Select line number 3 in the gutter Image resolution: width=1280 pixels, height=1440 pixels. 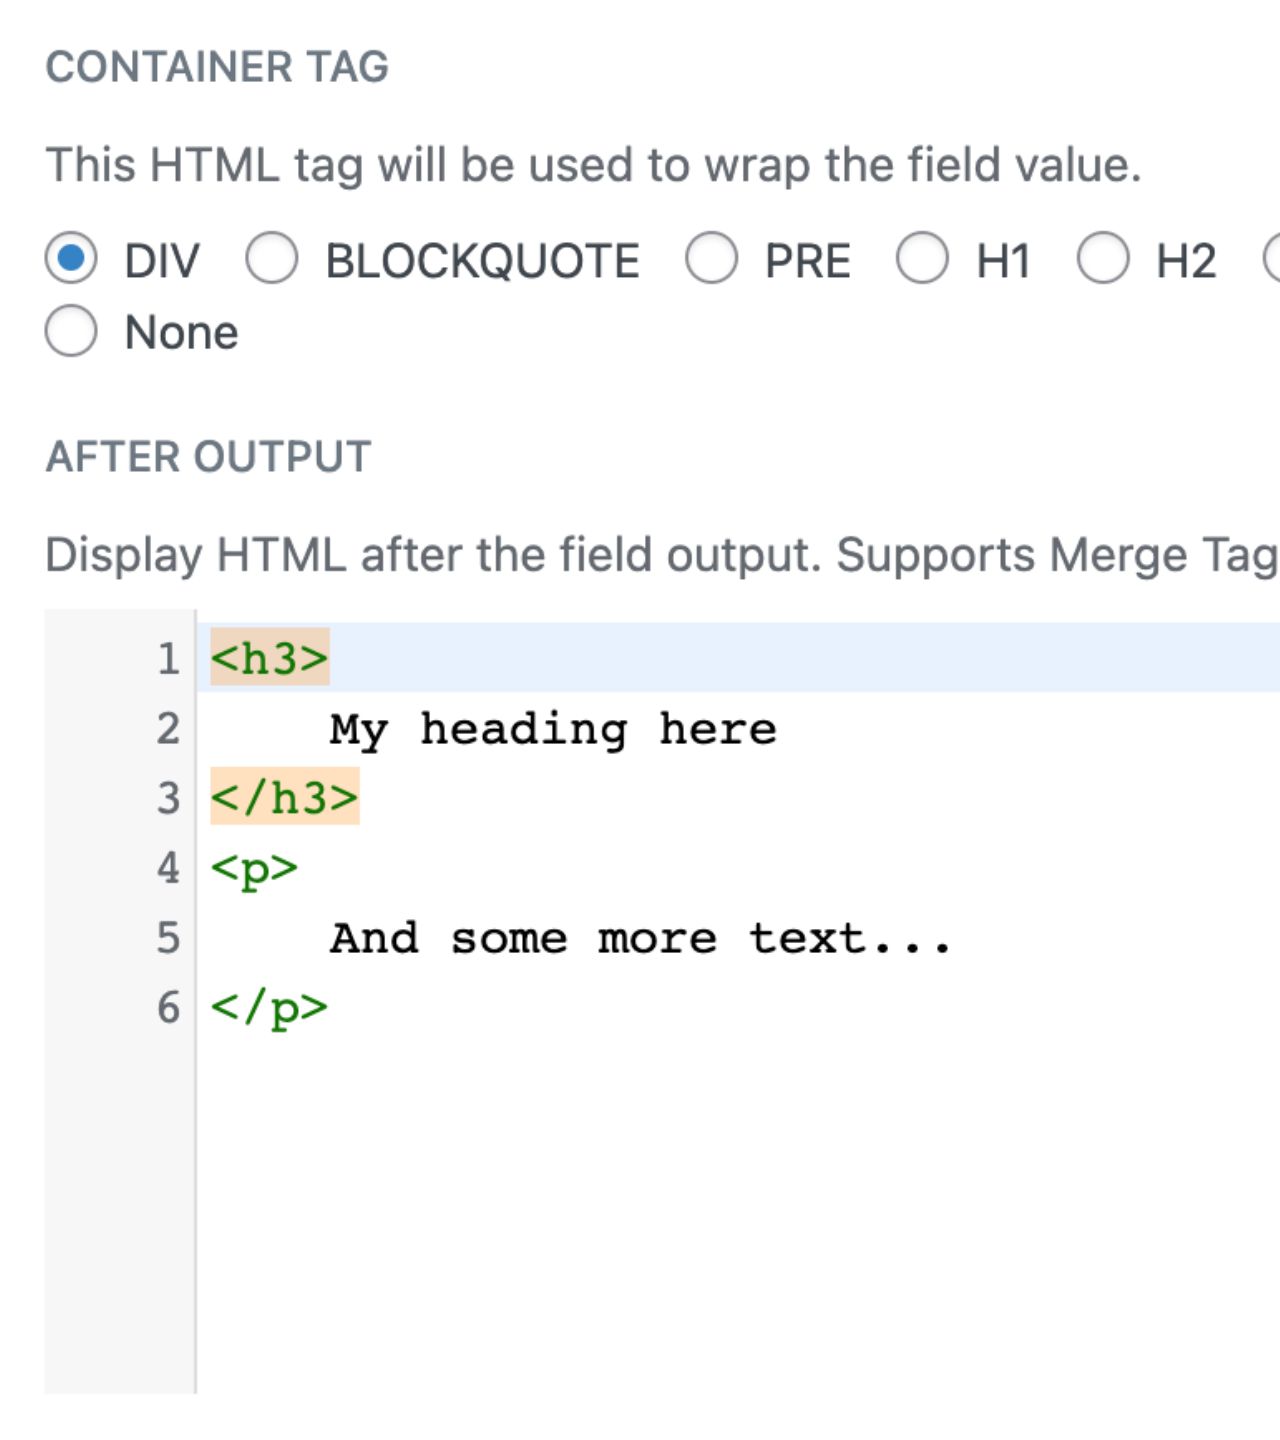tap(168, 798)
